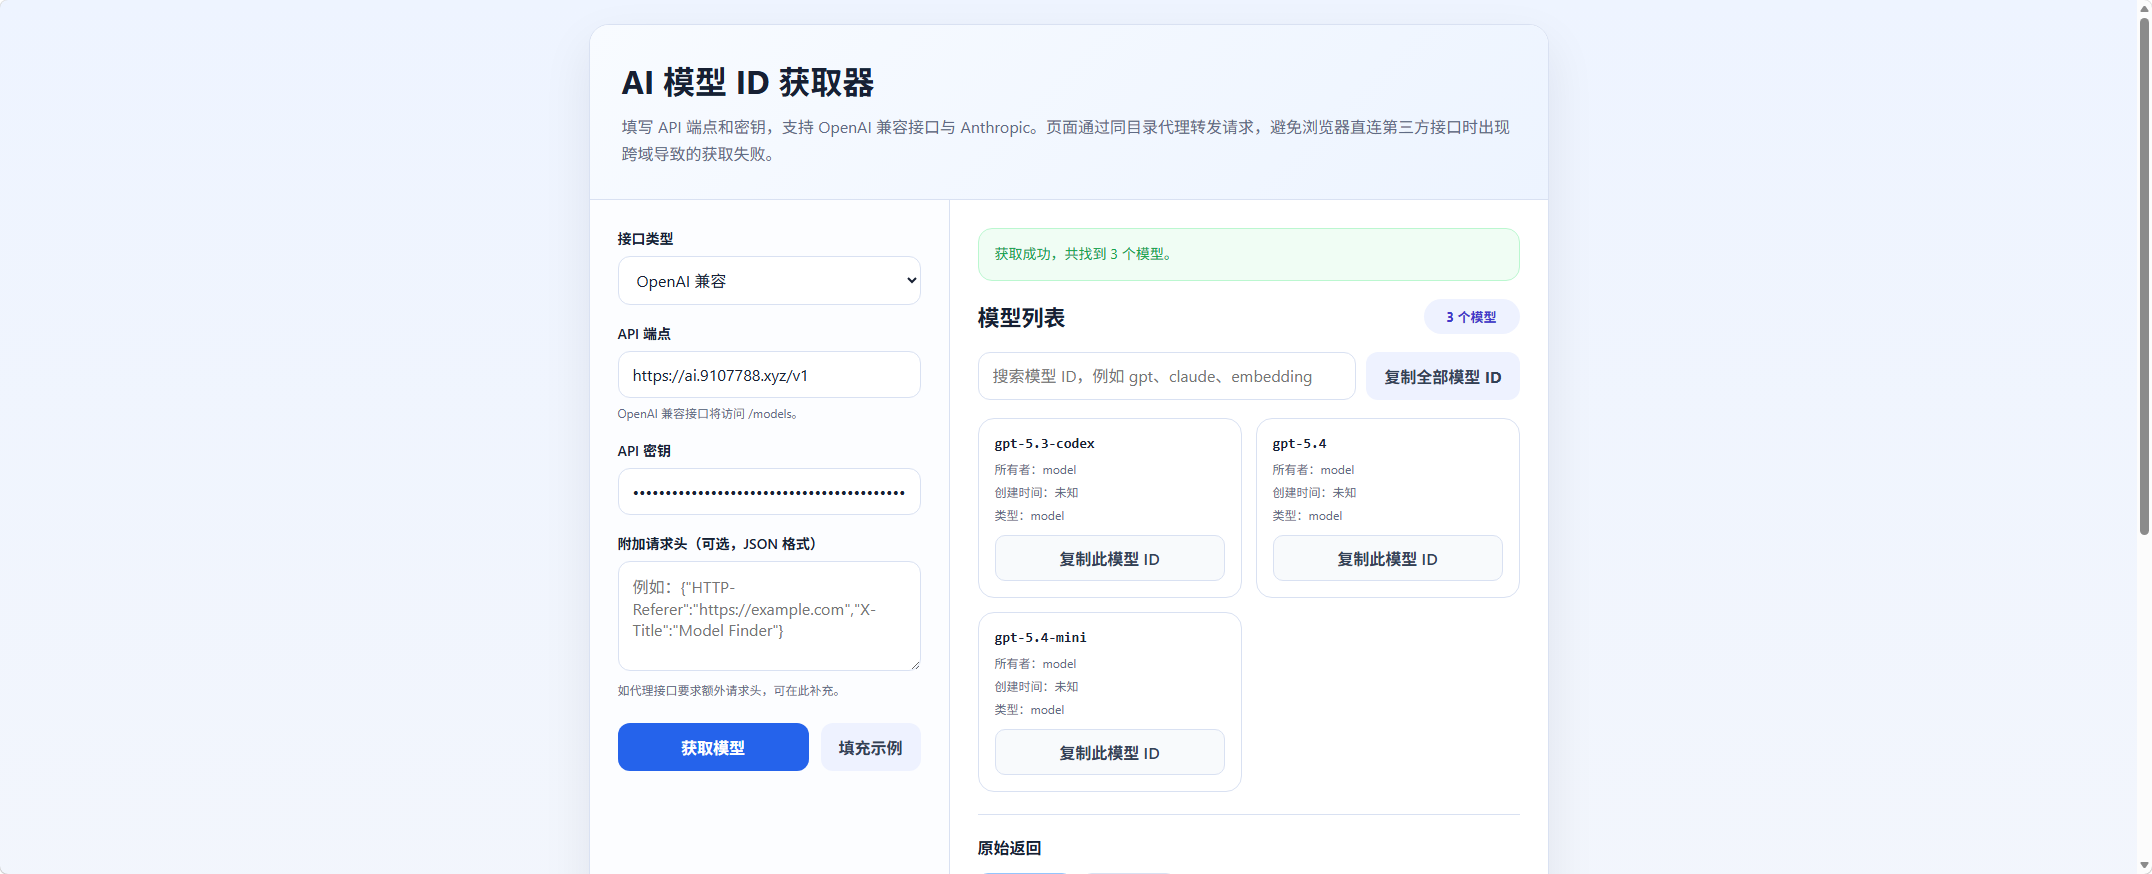Click the blue 获取模型 button
This screenshot has height=874, width=2152.
tap(713, 747)
